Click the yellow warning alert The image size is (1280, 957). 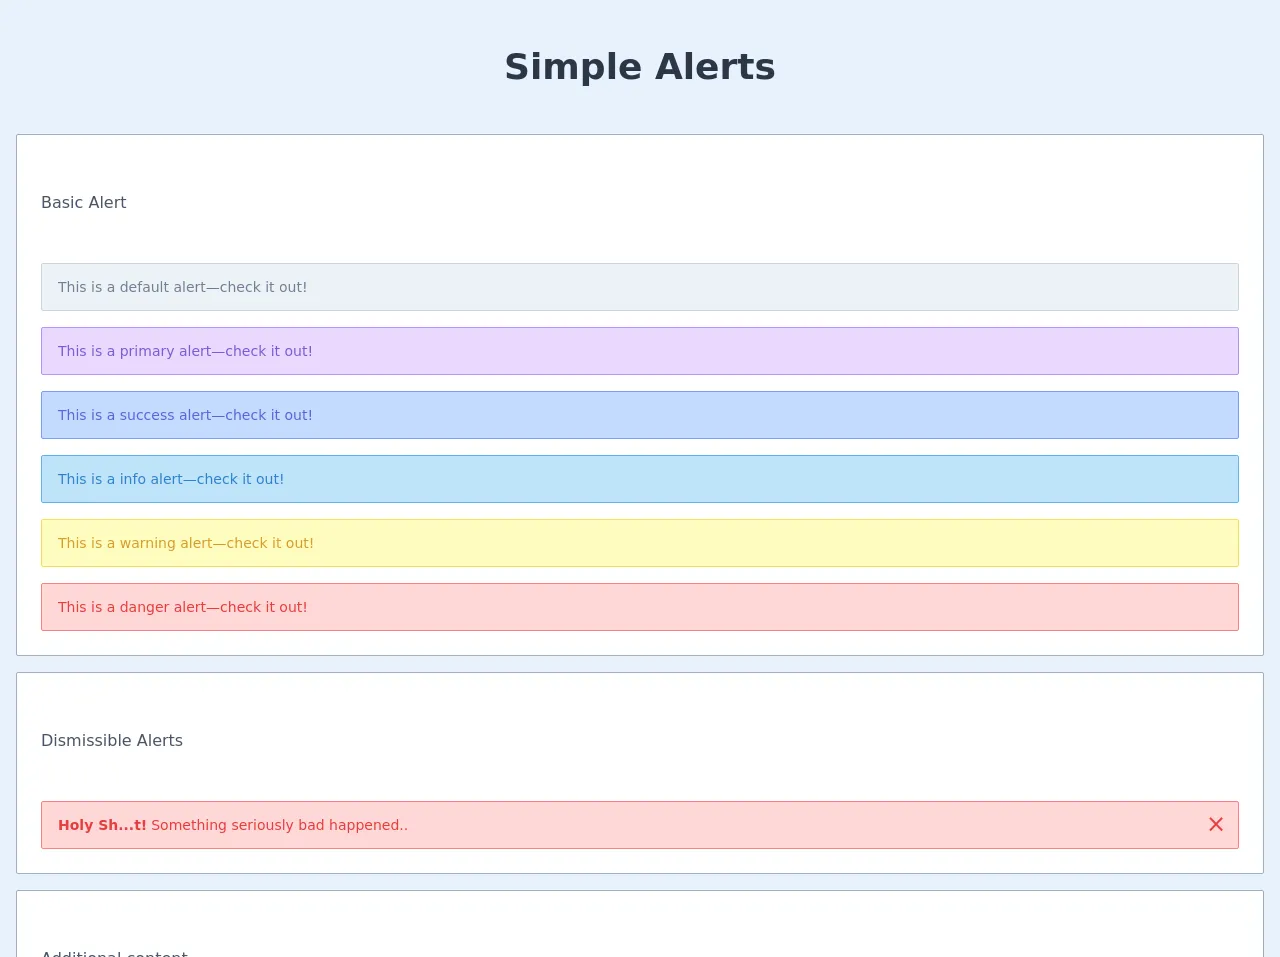coord(640,543)
